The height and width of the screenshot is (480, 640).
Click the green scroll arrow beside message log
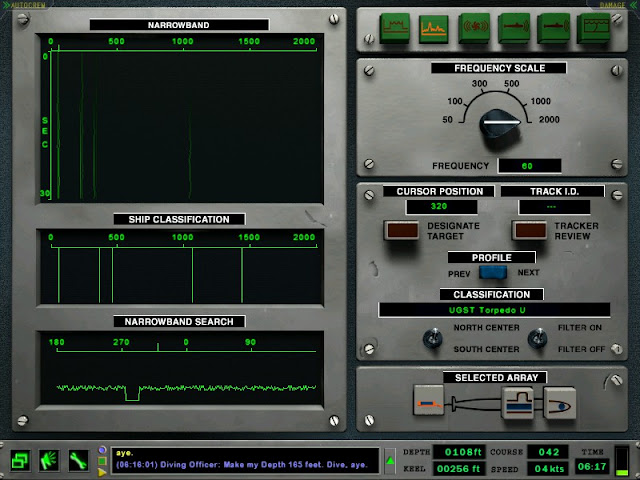(x=390, y=461)
